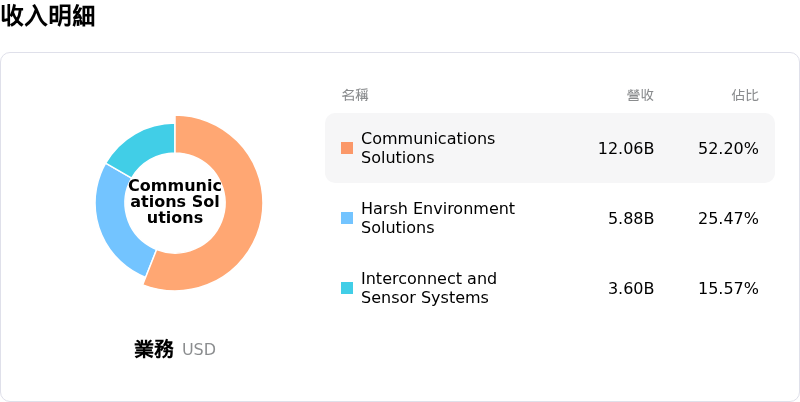Screen dimensions: 800x402
Task: Click the 收入明細 section heading
Action: point(48,16)
